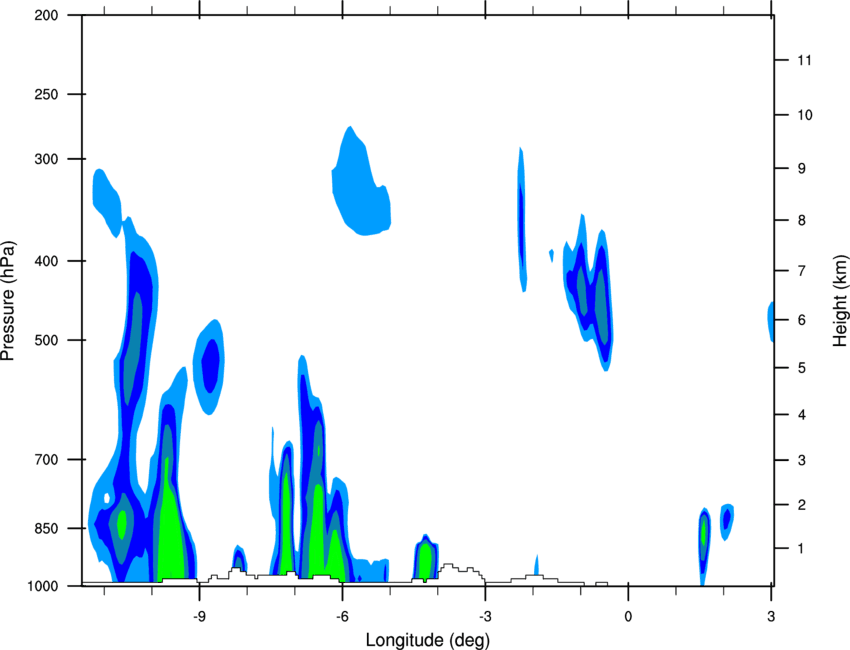
Task: Click the 11 km height label
Action: coord(804,60)
